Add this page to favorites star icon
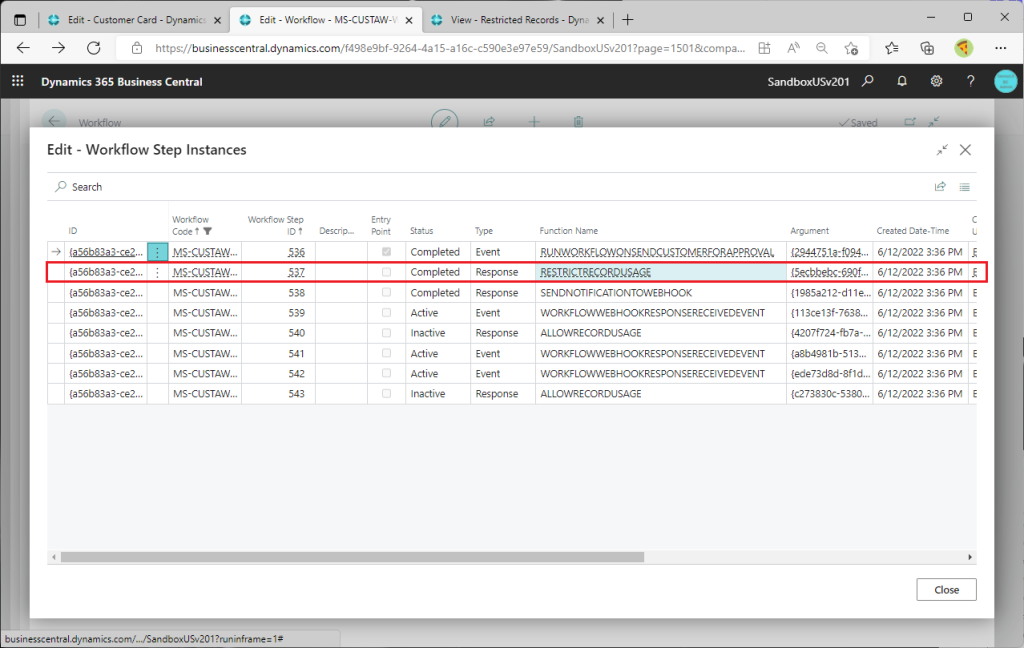 (851, 48)
